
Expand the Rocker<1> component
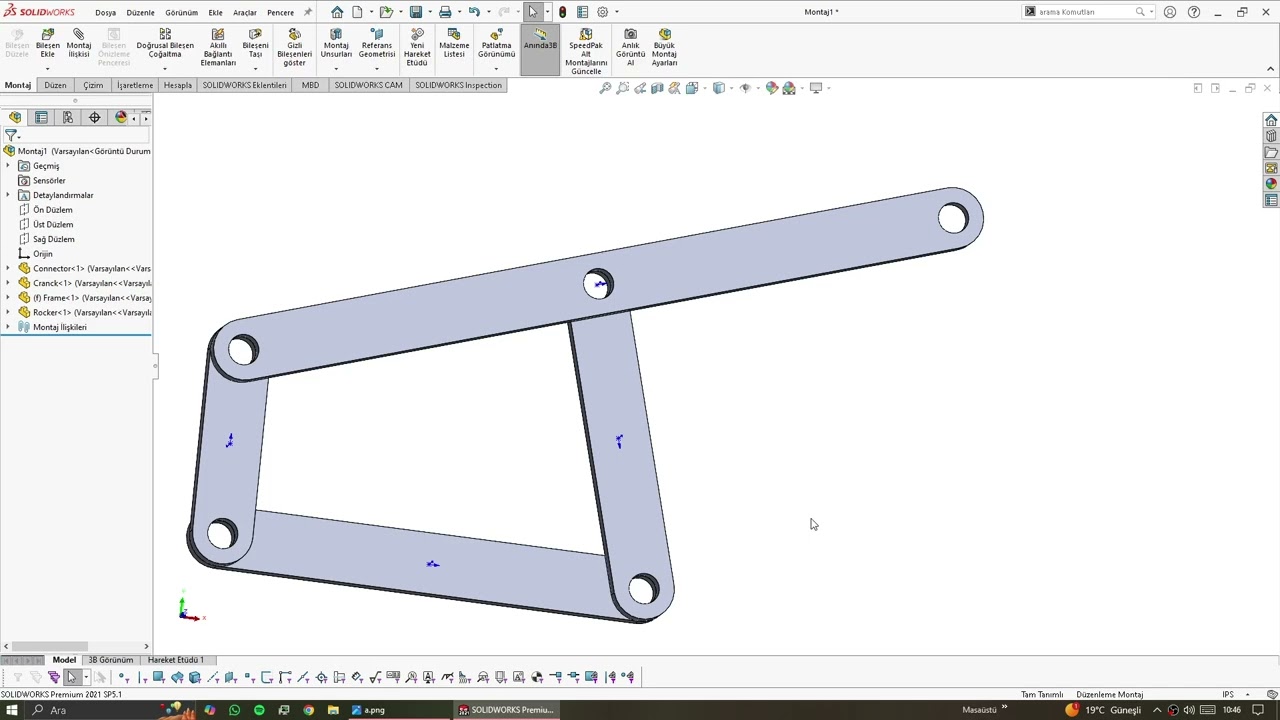click(8, 312)
